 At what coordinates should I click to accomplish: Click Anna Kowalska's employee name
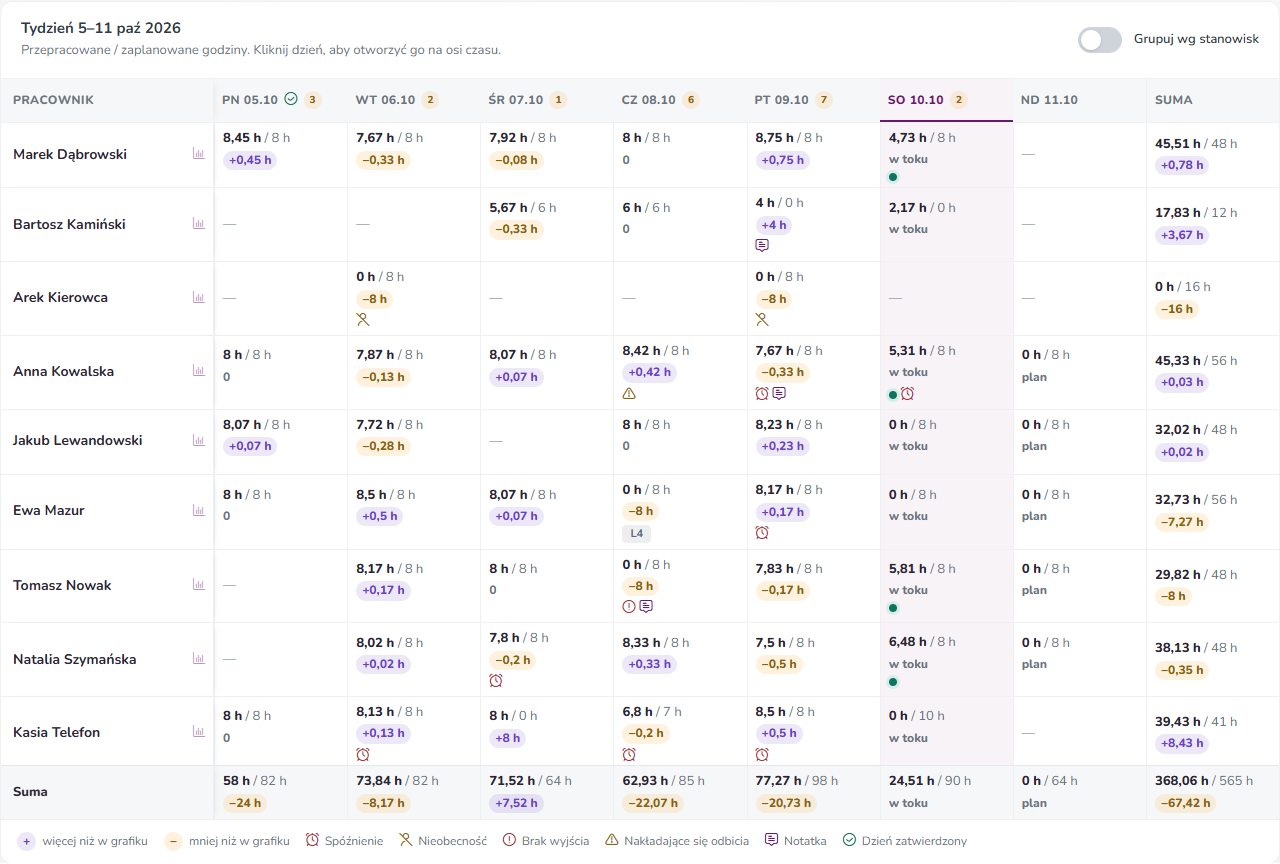coord(64,371)
